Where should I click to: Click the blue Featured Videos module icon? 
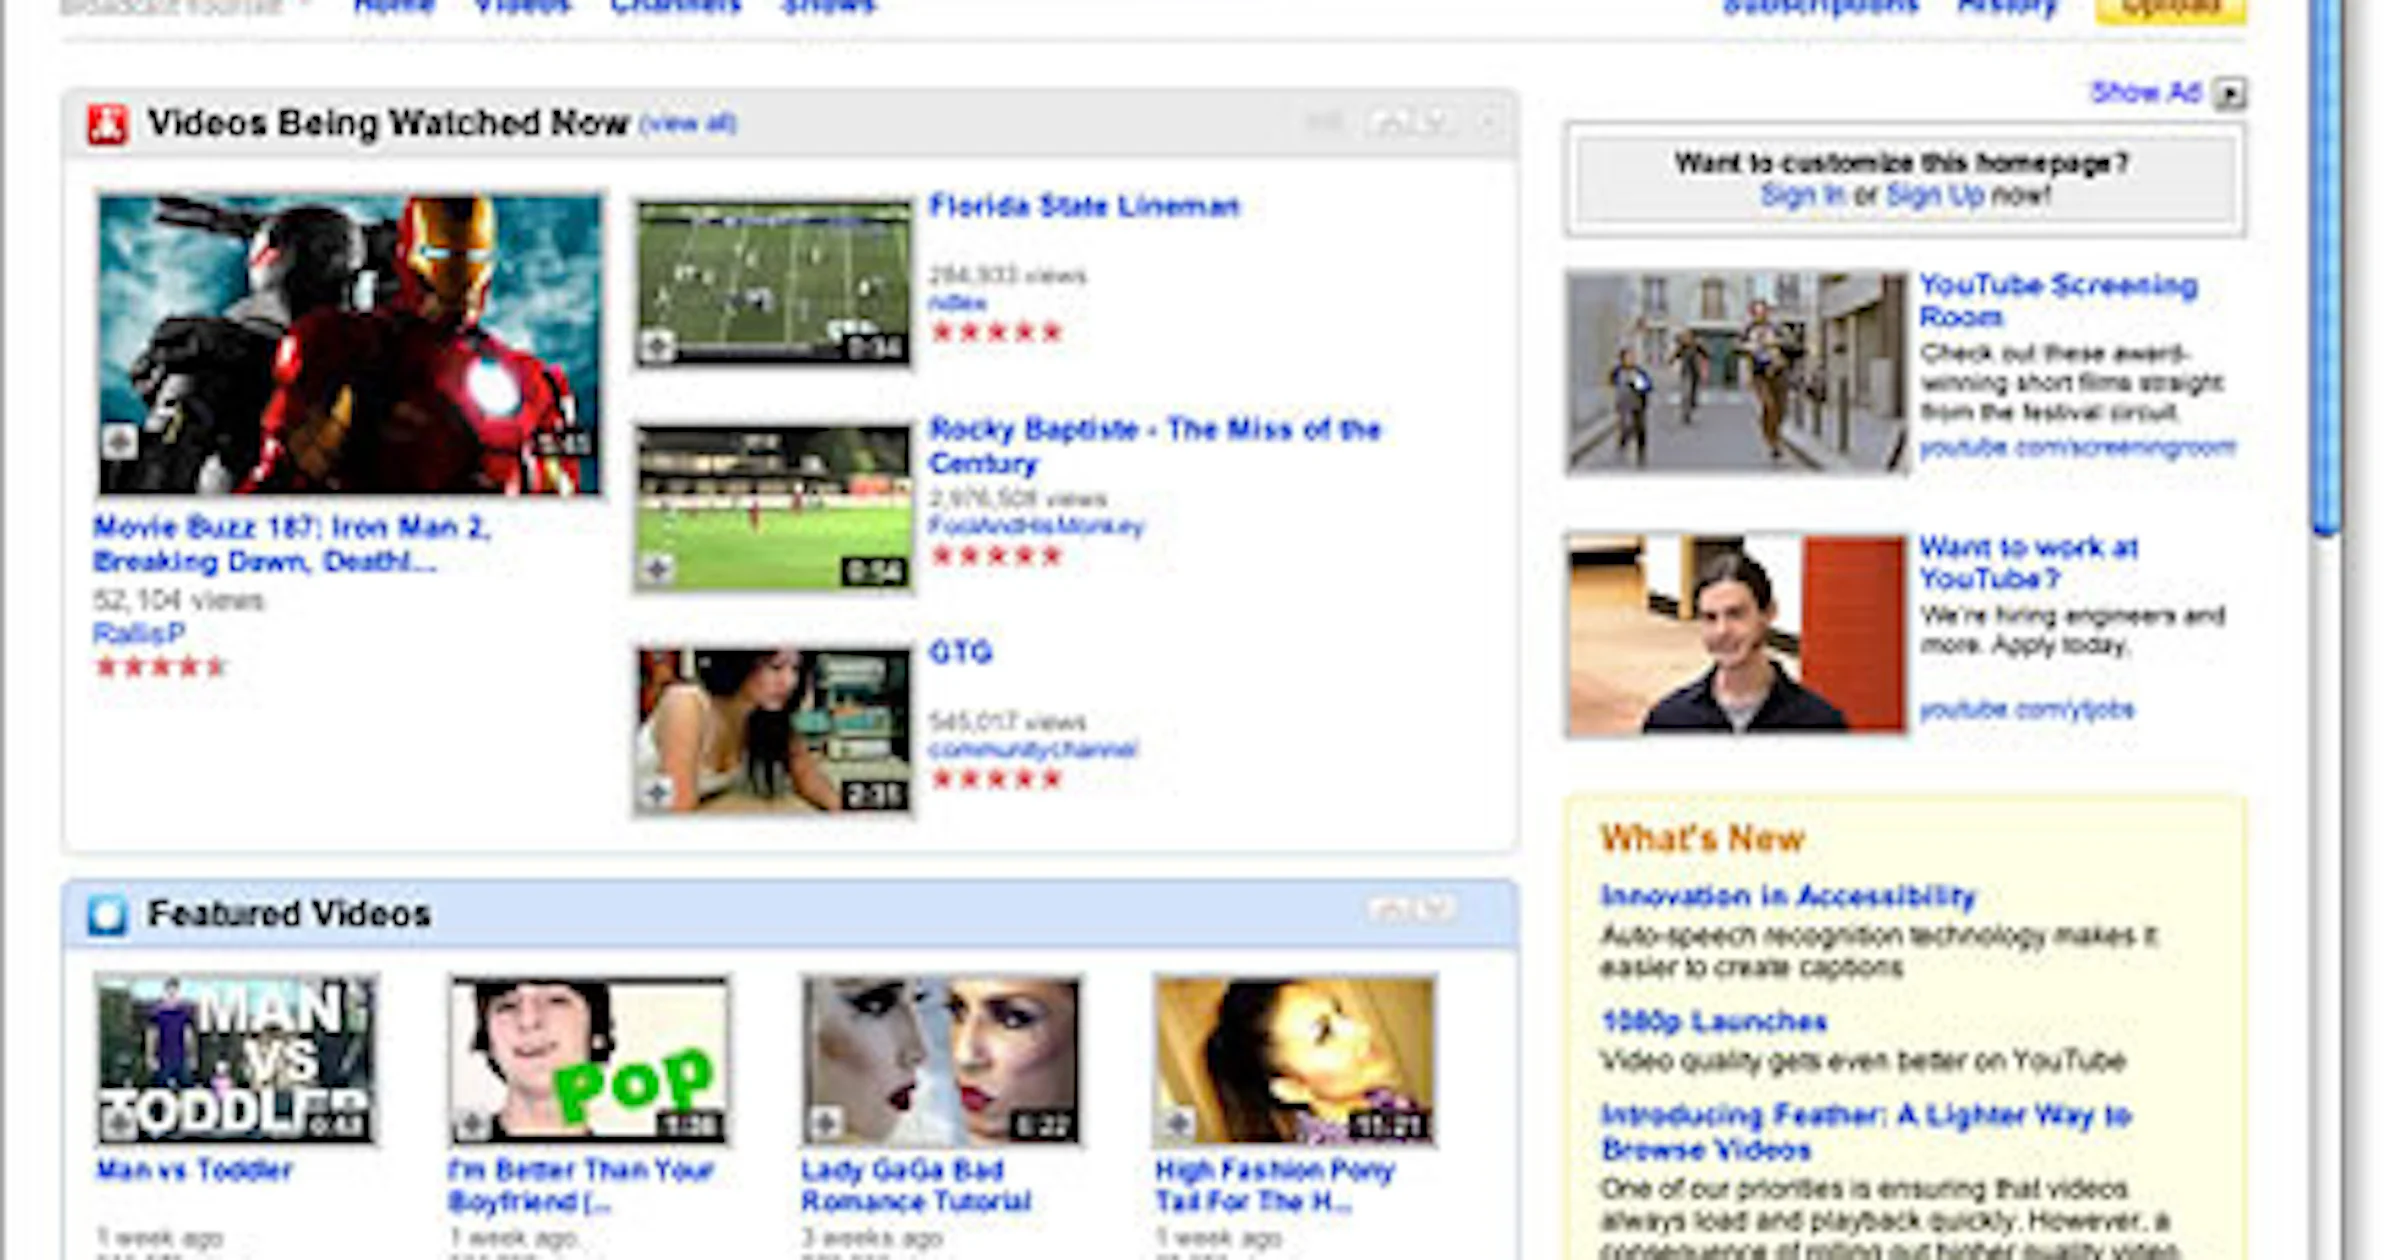pyautogui.click(x=107, y=914)
